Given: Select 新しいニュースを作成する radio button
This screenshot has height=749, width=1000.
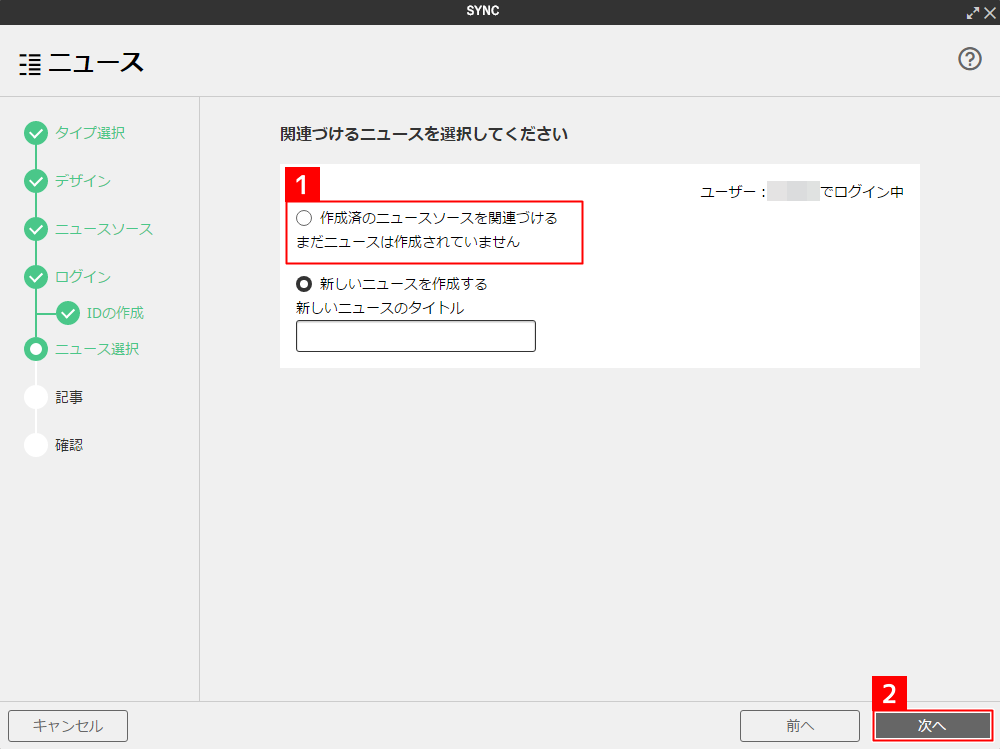Looking at the screenshot, I should point(304,284).
